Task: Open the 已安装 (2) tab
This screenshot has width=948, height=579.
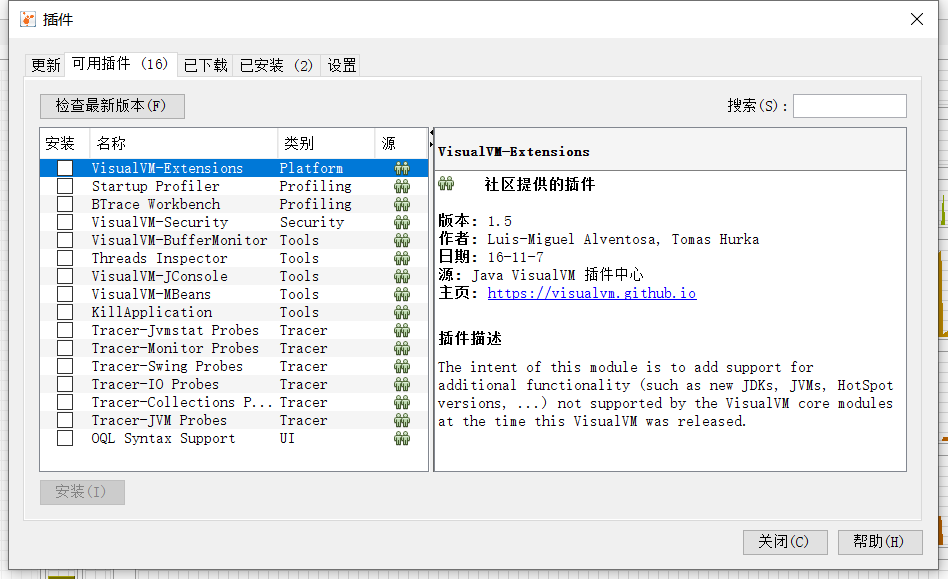Action: click(x=276, y=65)
